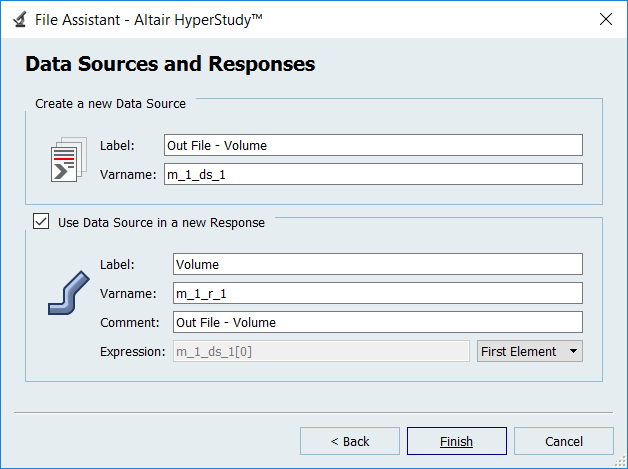Click the 'Comment:' field label
Screen dimensions: 628x469
pos(130,322)
